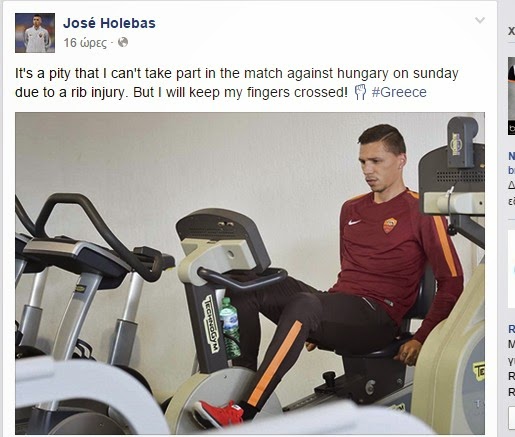The width and height of the screenshot is (515, 437).
Task: Click the Nike swoosh on the red shirt
Action: pyautogui.click(x=354, y=222)
